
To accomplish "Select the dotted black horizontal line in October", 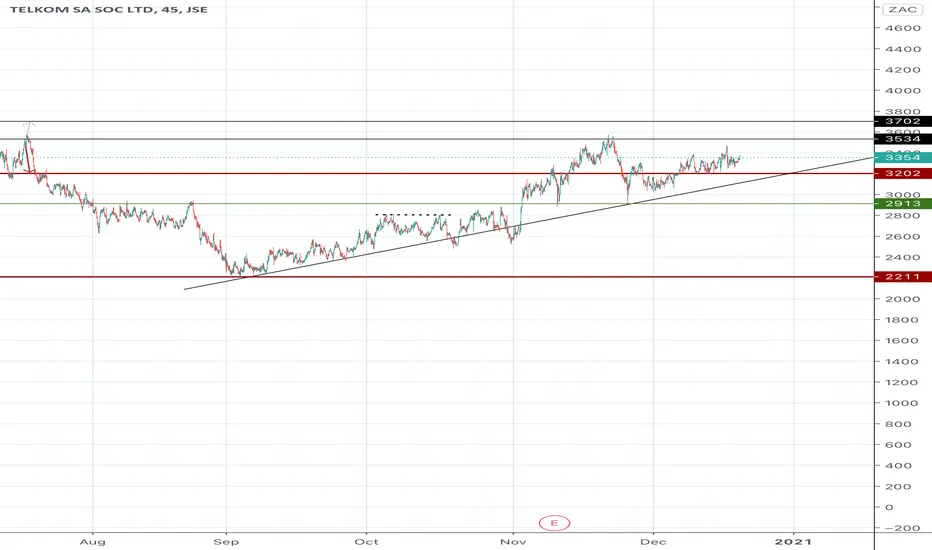I will point(413,214).
